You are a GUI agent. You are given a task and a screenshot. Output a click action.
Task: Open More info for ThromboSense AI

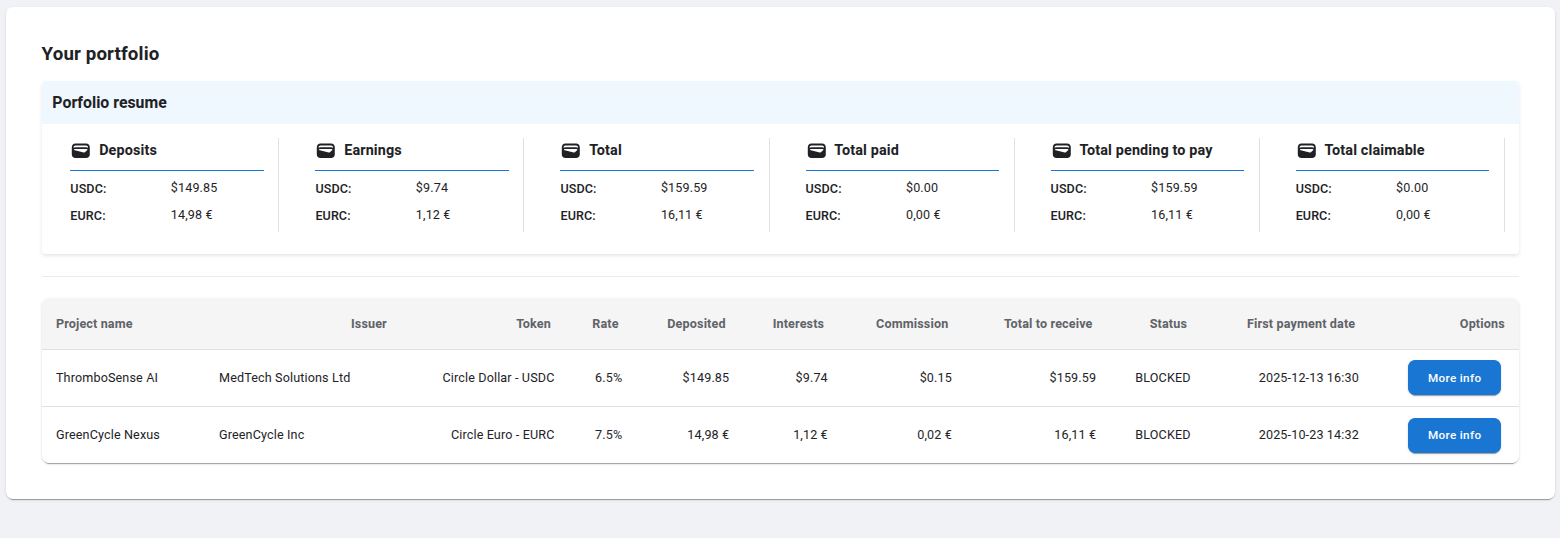[x=1454, y=378]
